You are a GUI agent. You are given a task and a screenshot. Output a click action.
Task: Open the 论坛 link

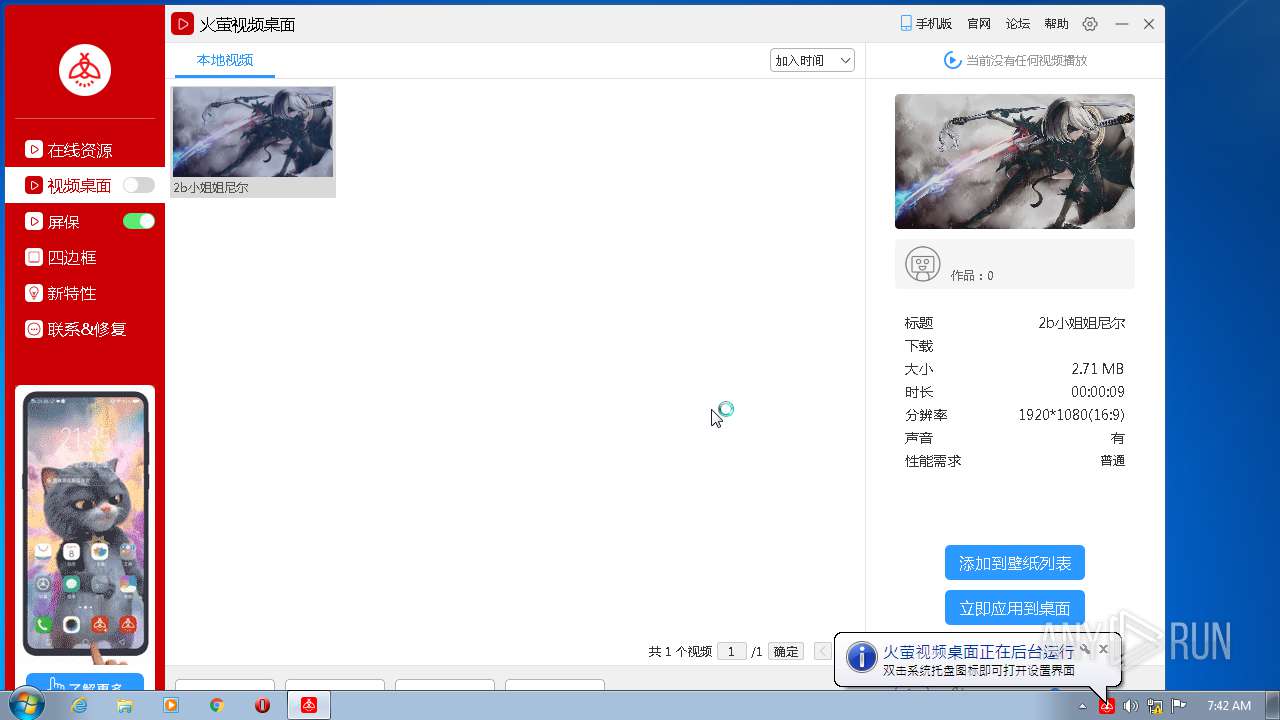[1018, 24]
